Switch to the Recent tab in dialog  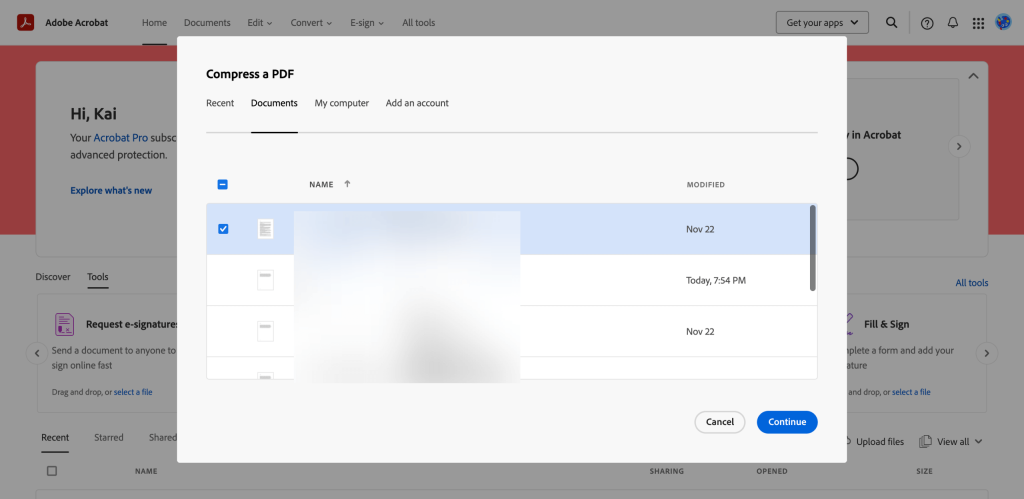pyautogui.click(x=220, y=103)
